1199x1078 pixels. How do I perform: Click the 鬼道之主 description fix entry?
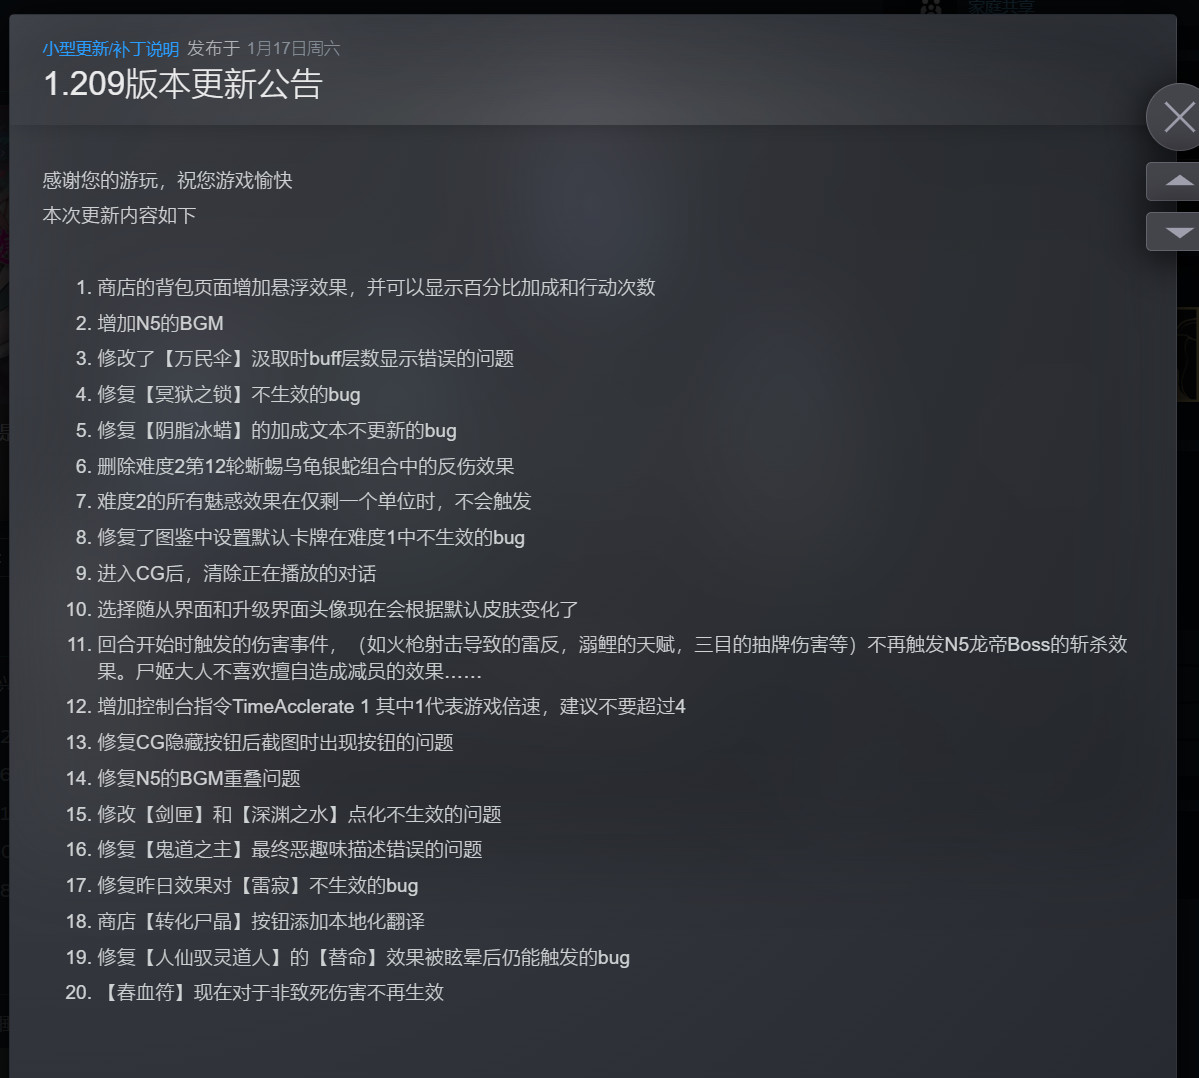tap(290, 849)
